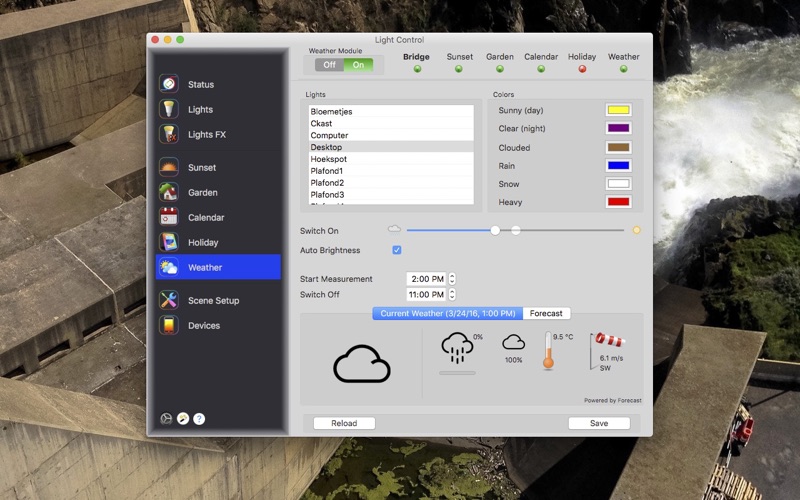Open the Holiday sidebar icon
The width and height of the screenshot is (800, 500).
(169, 242)
